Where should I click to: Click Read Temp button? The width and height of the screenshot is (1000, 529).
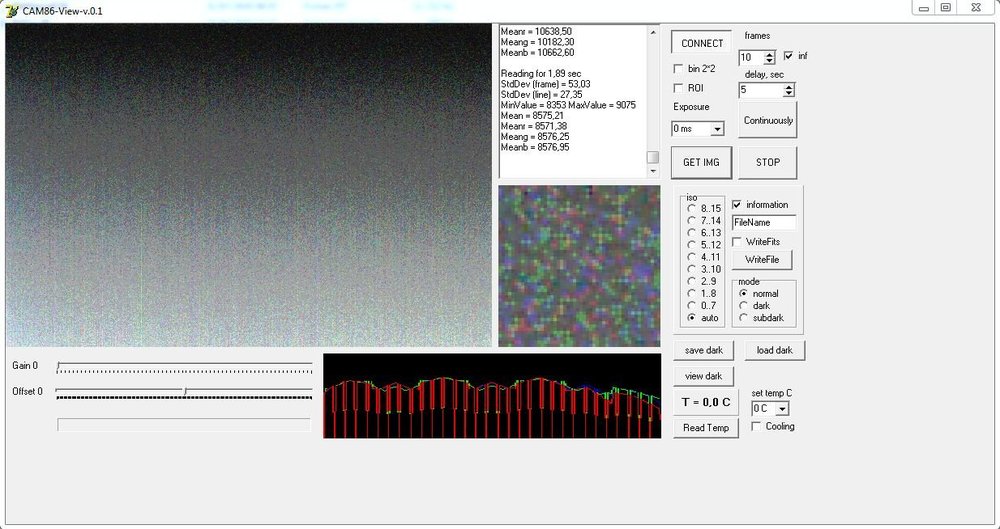(705, 428)
